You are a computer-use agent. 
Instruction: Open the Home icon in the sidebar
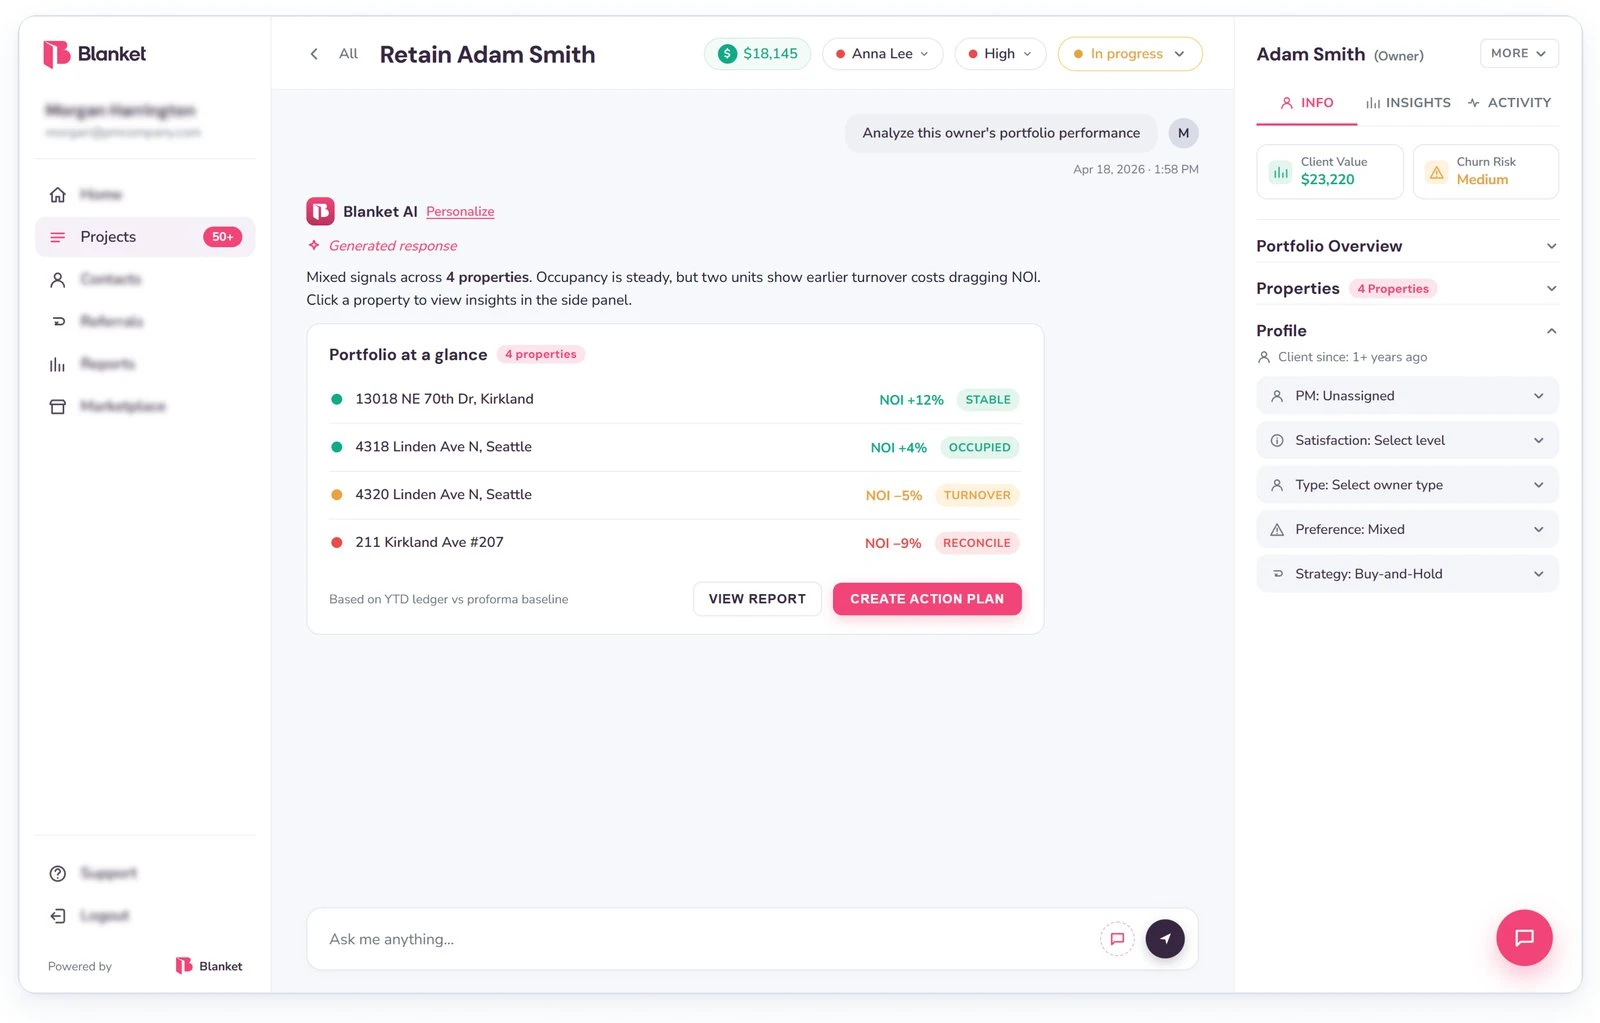click(58, 194)
